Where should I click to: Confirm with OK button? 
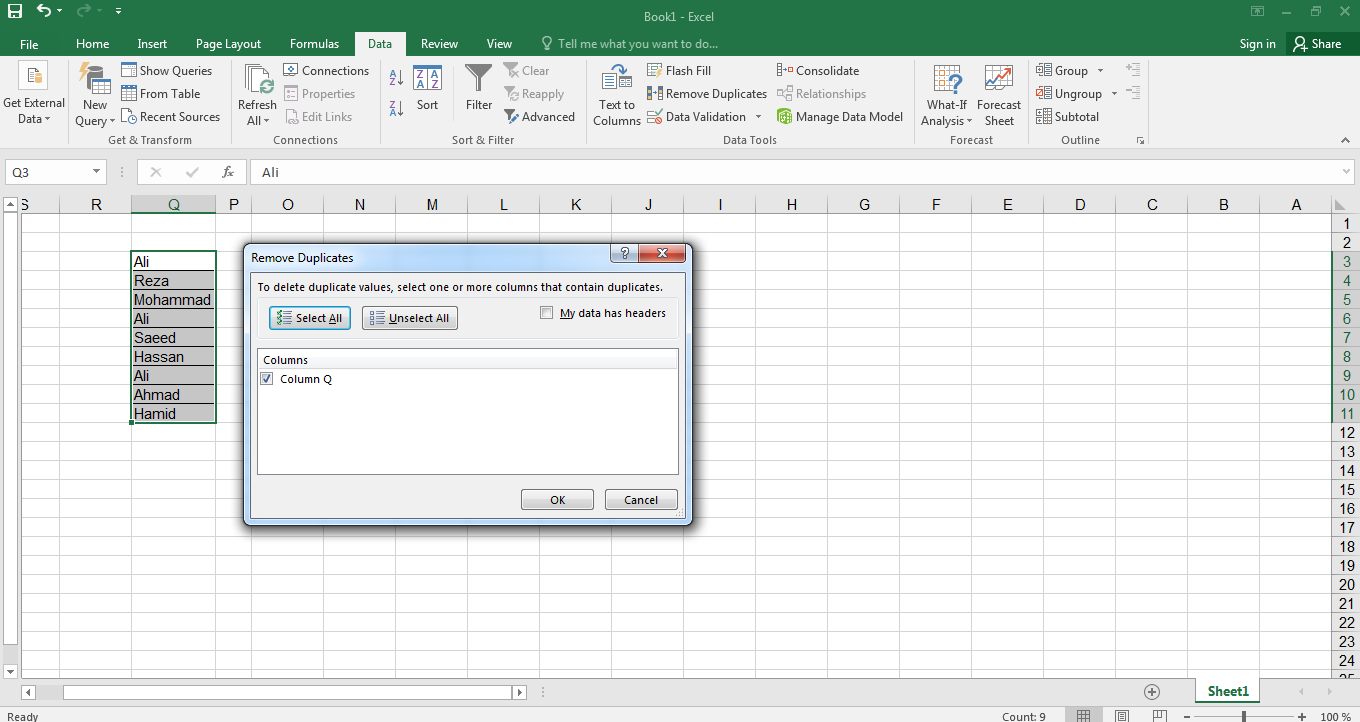pyautogui.click(x=558, y=500)
